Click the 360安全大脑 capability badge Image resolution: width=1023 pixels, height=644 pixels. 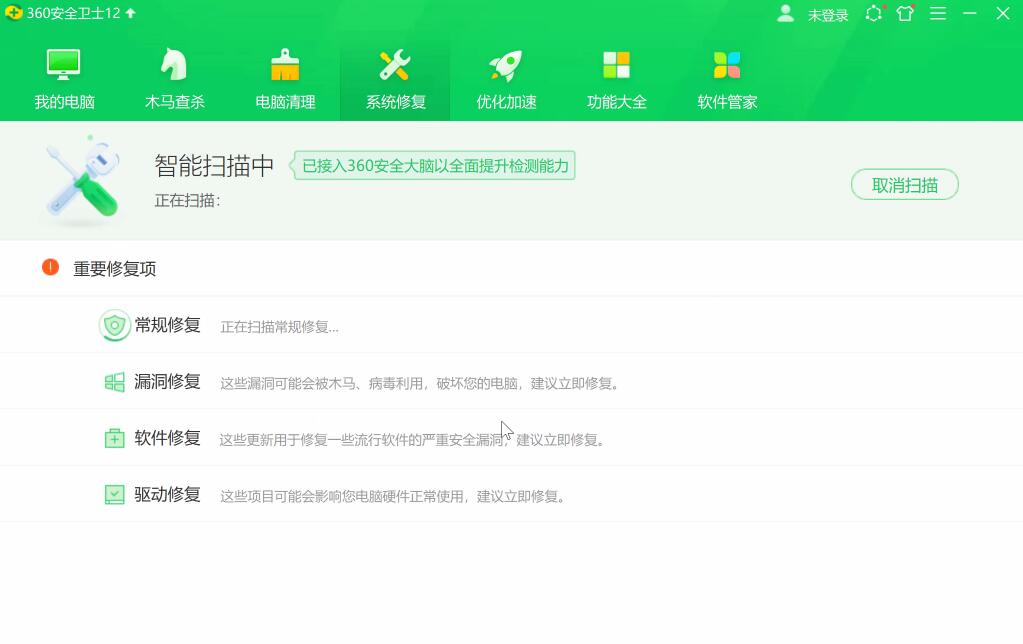432,165
